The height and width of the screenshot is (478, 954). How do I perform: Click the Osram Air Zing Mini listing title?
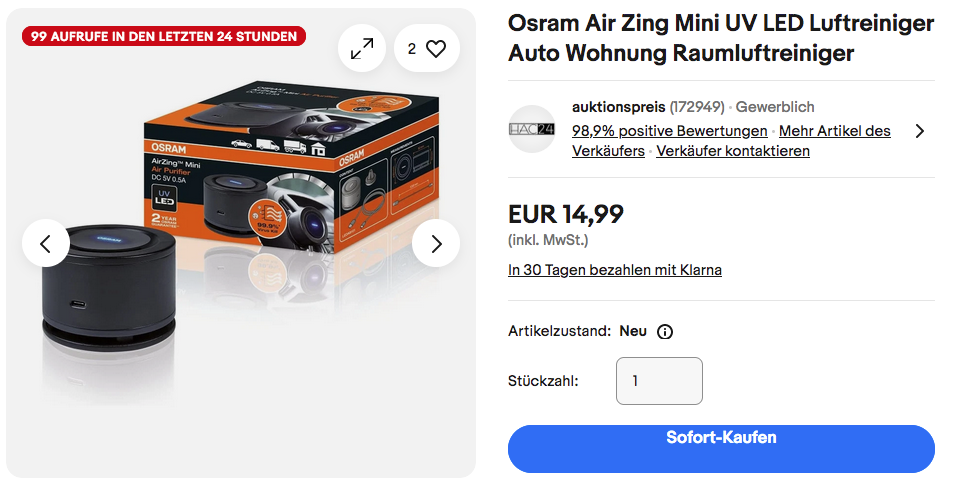[721, 38]
